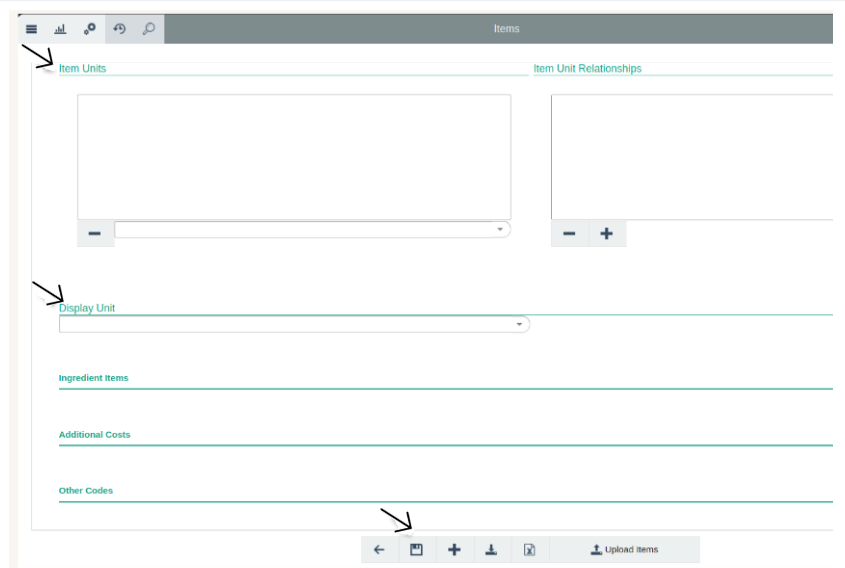Export to Excel spreadsheet icon
The height and width of the screenshot is (568, 845).
click(530, 550)
